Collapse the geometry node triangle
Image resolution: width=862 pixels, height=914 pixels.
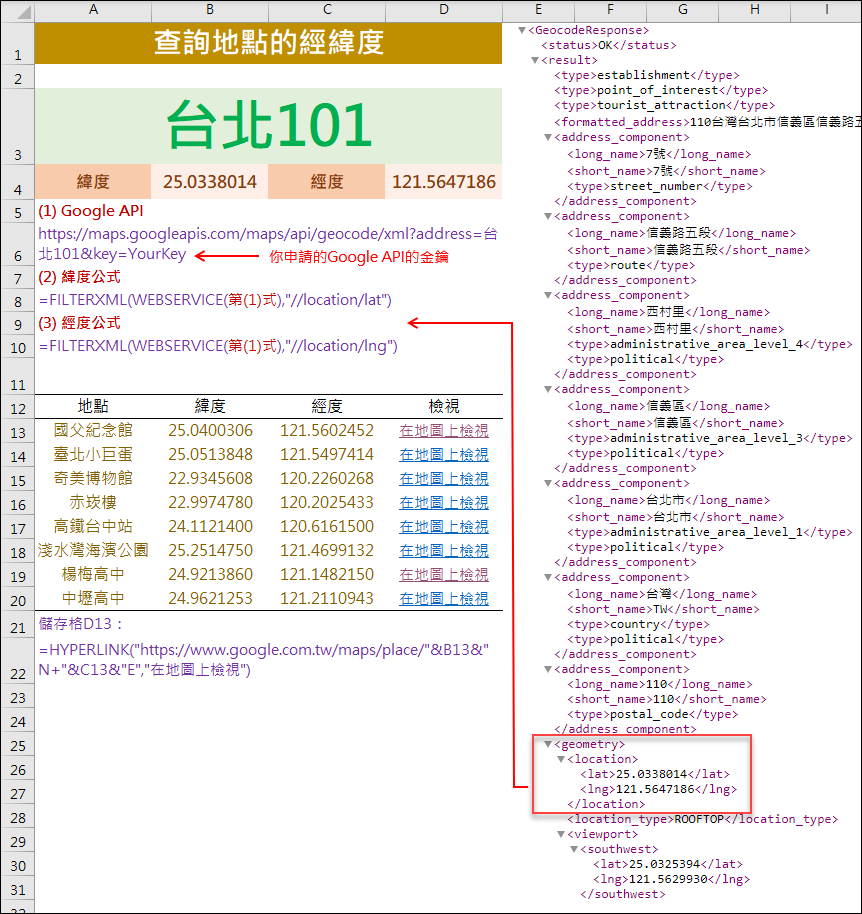(548, 744)
